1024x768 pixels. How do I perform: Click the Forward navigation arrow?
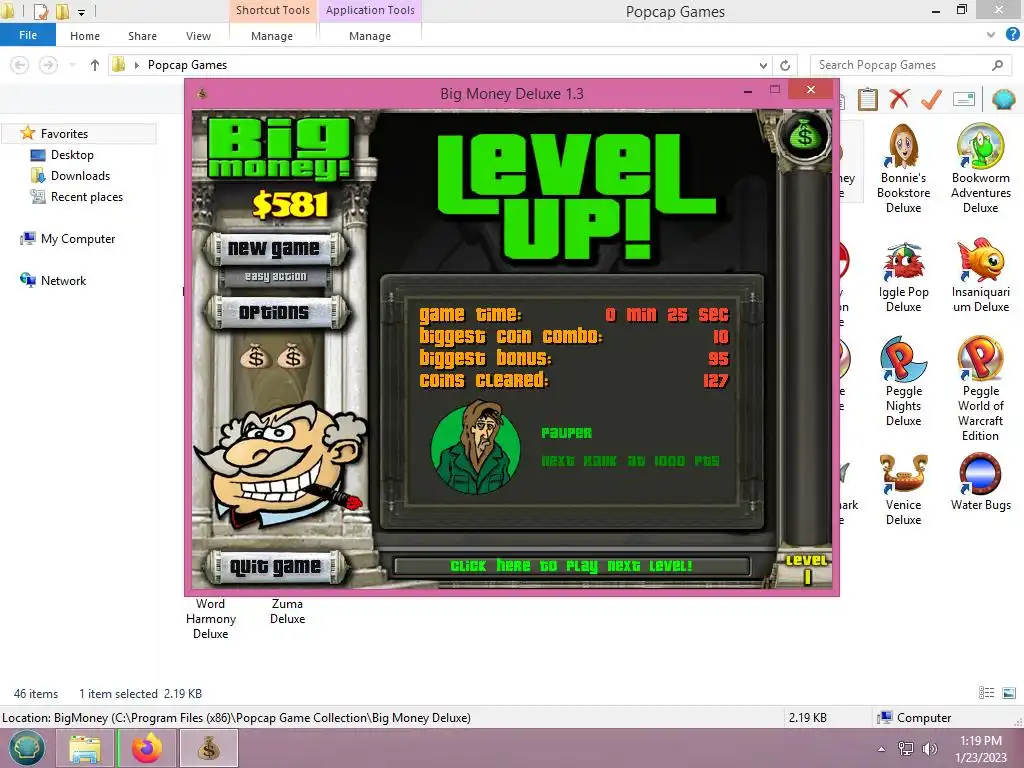click(x=48, y=65)
